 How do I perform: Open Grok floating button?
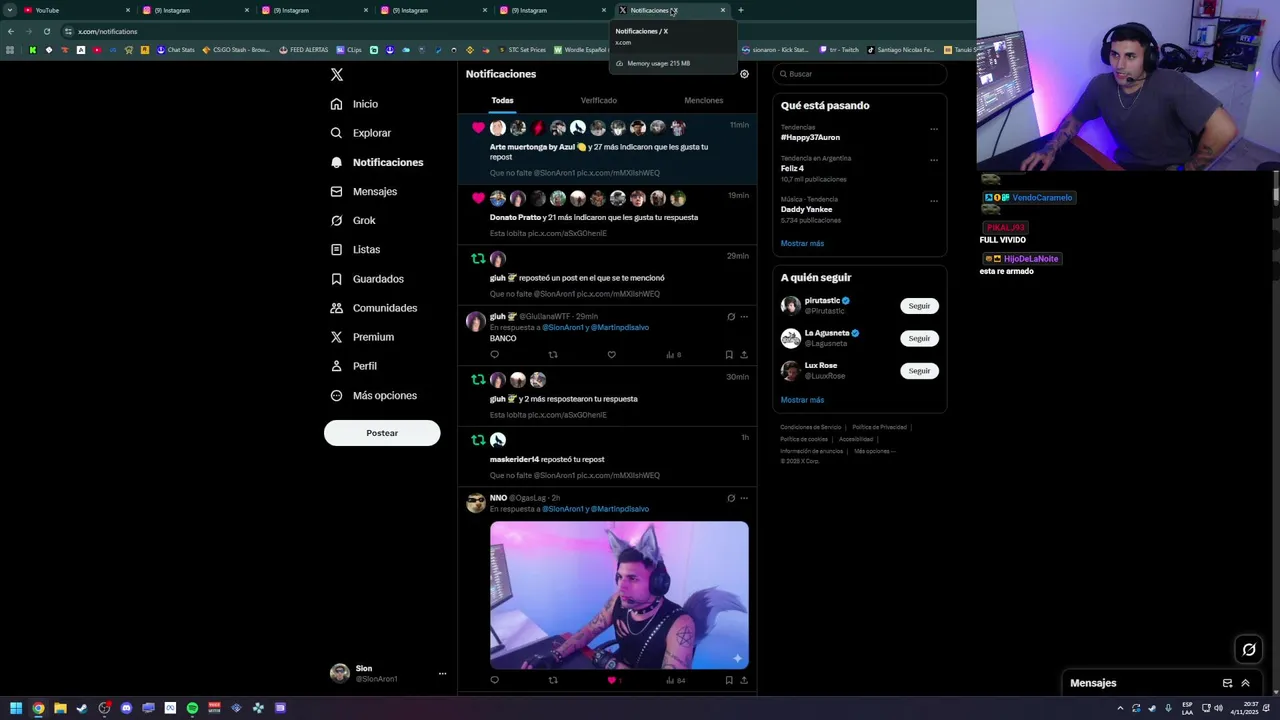point(1249,650)
